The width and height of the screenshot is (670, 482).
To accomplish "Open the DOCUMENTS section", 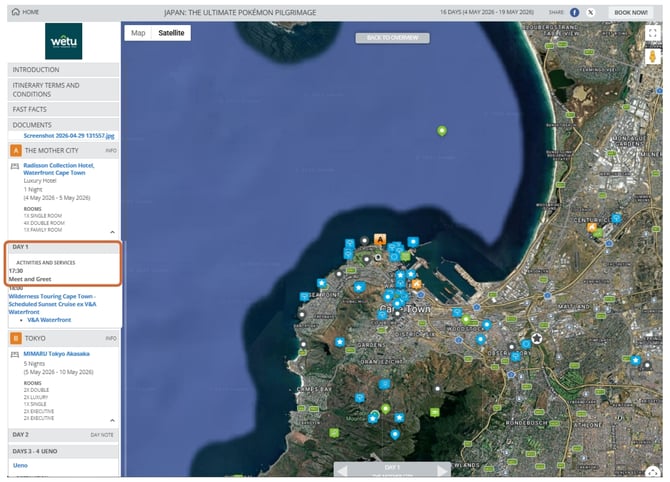I will [x=63, y=125].
